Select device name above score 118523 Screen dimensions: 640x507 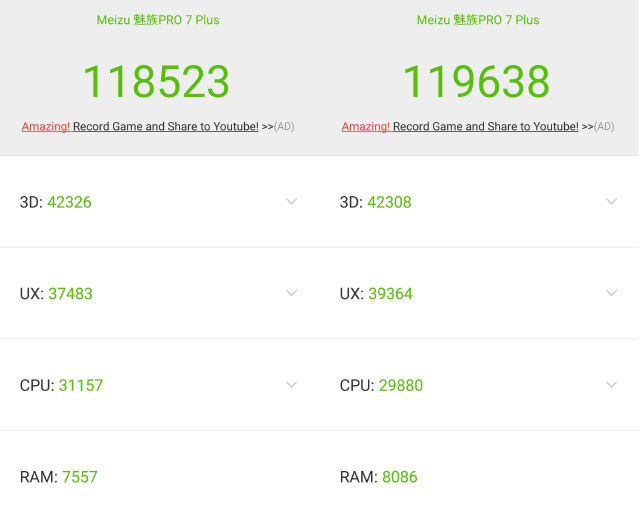pos(158,20)
